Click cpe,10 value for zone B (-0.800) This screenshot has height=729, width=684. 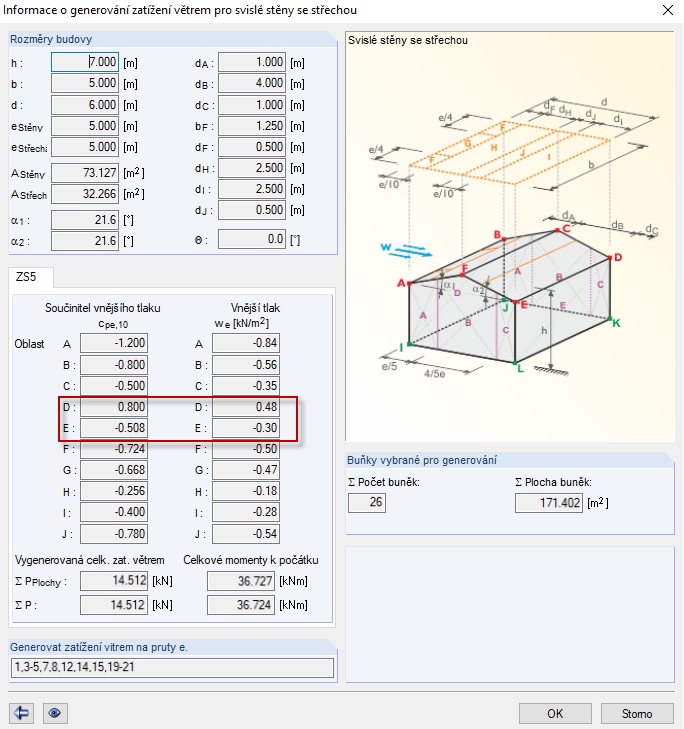(x=114, y=365)
